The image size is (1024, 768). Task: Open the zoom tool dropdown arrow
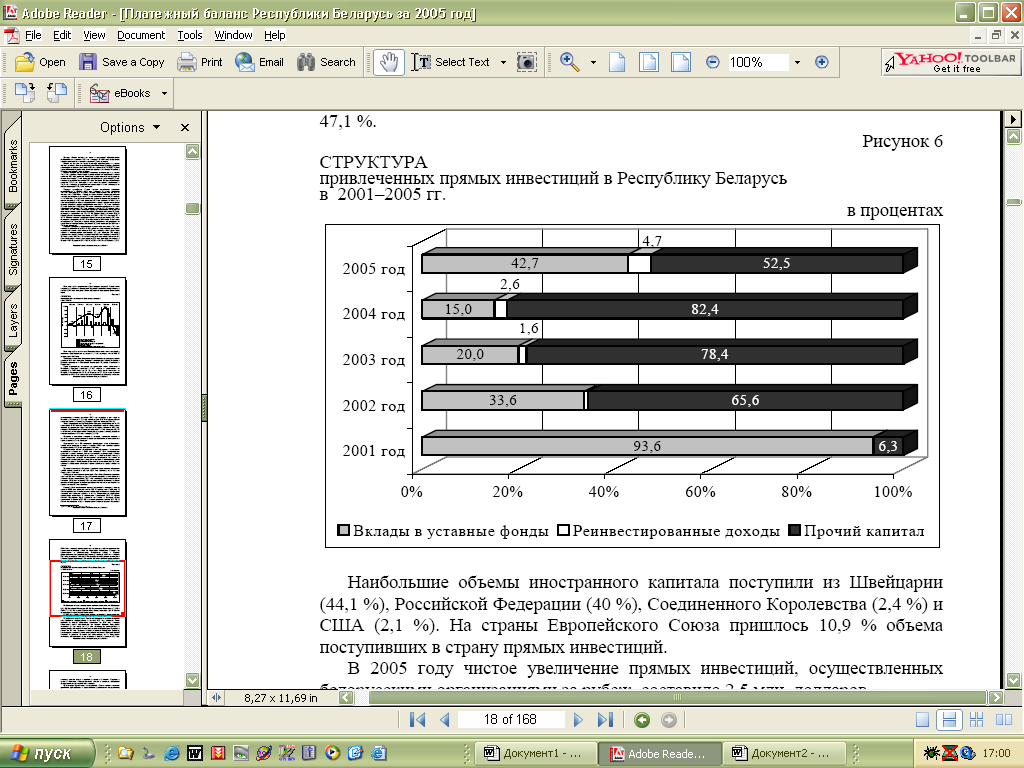click(x=593, y=63)
